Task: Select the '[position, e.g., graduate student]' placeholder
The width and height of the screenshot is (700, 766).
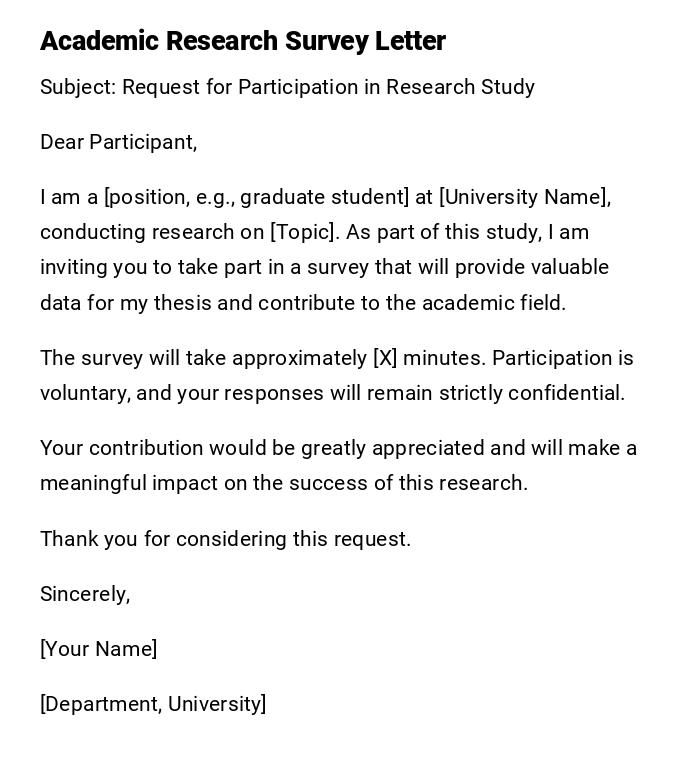Action: pyautogui.click(x=257, y=197)
